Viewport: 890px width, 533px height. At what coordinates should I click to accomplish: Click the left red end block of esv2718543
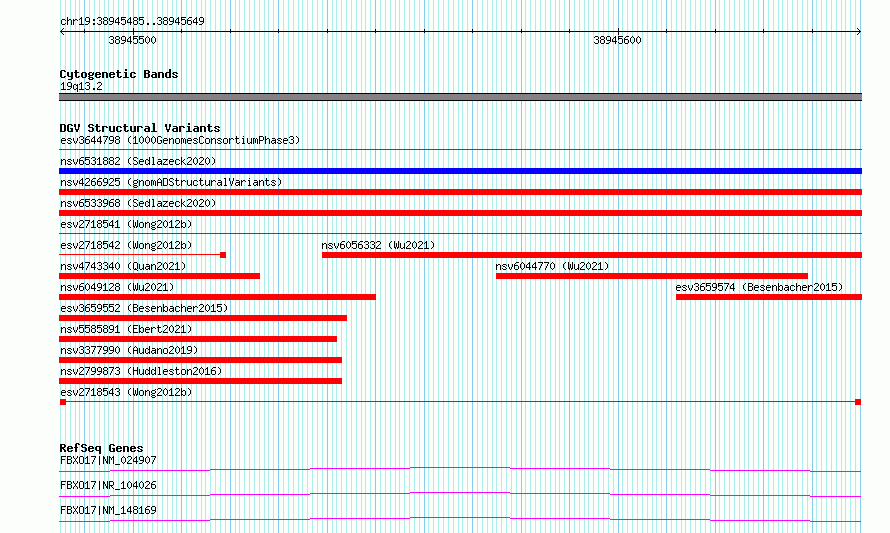(63, 402)
